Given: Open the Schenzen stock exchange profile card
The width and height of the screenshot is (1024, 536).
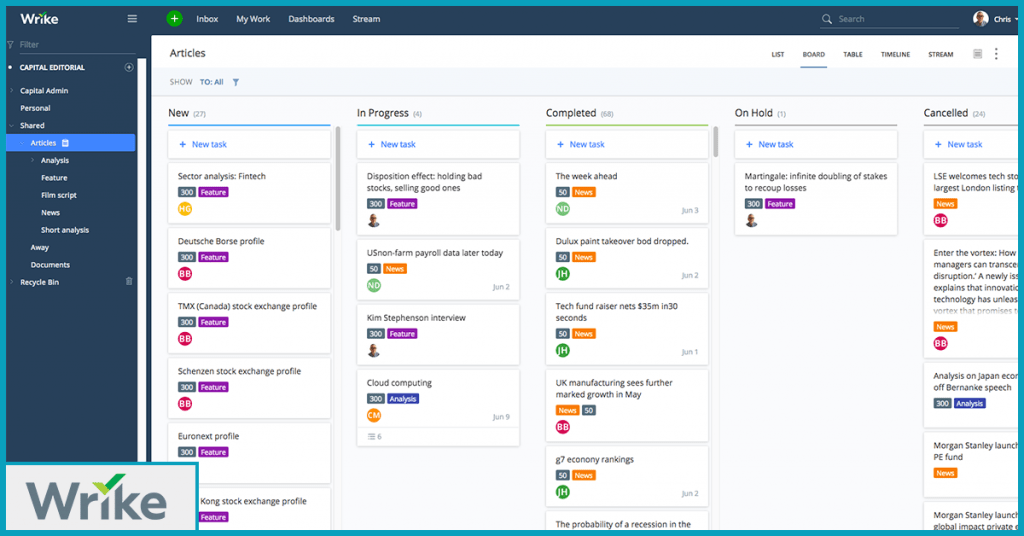Looking at the screenshot, I should pos(249,388).
